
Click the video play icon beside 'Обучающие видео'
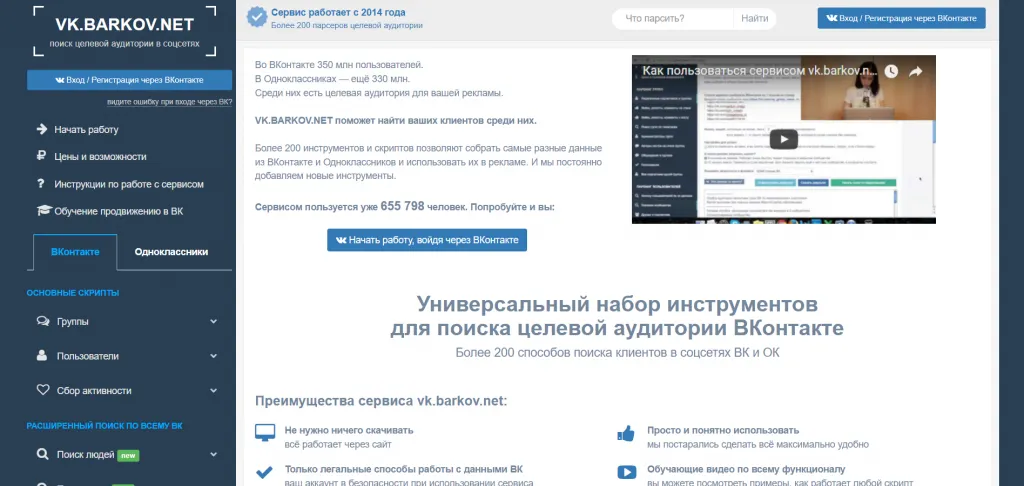(x=626, y=472)
